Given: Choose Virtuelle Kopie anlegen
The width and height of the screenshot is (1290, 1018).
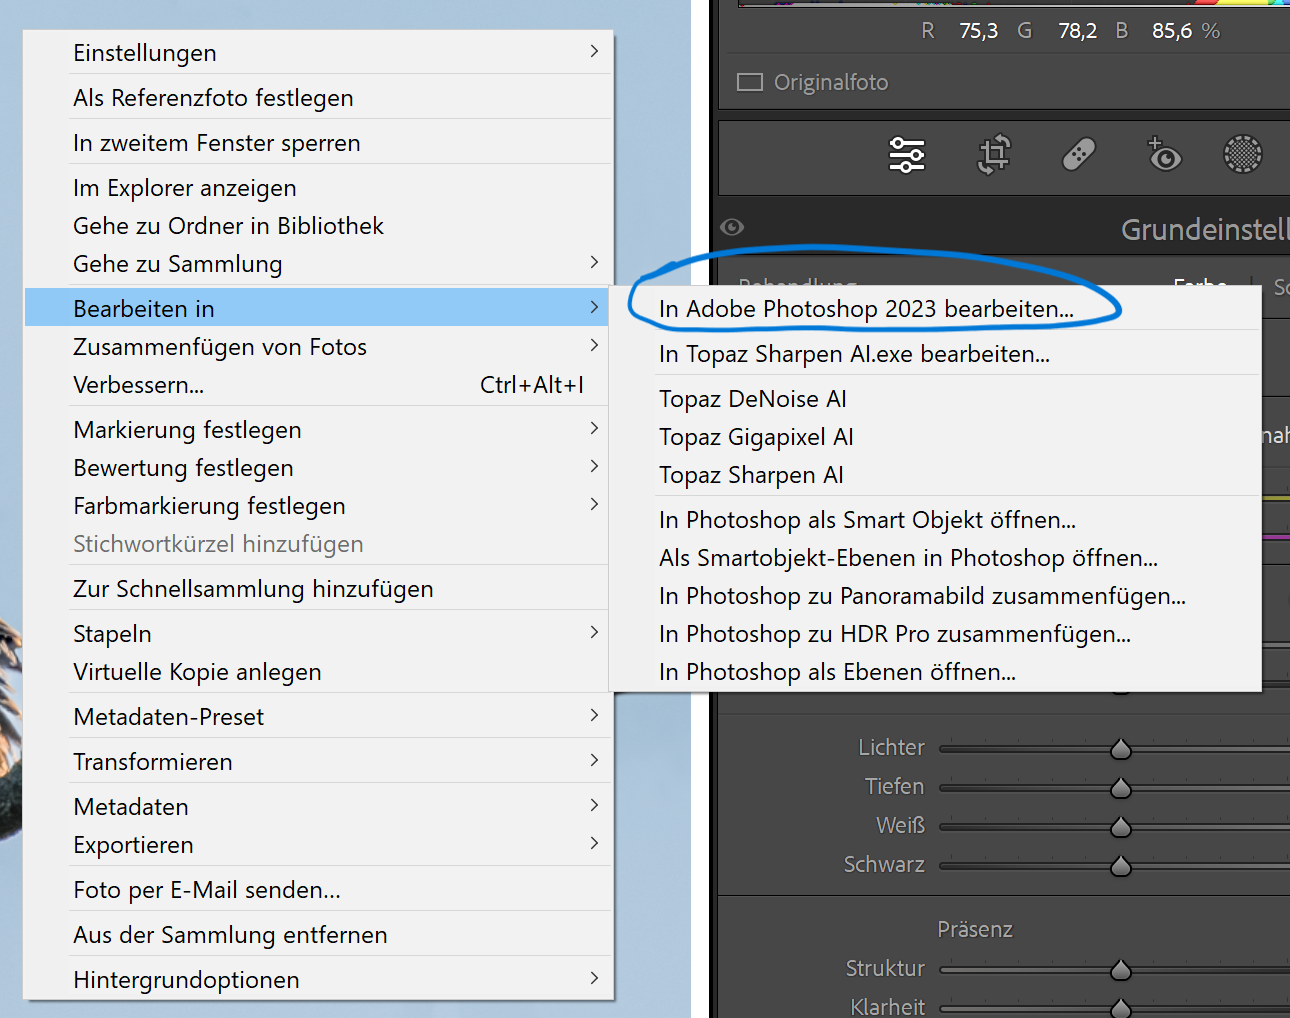Looking at the screenshot, I should coord(318,672).
